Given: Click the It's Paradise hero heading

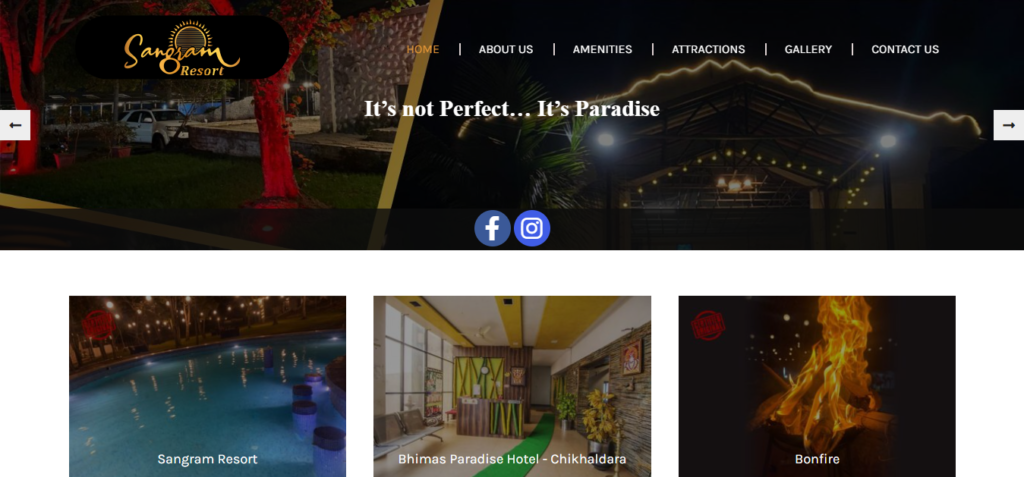Looking at the screenshot, I should coord(511,108).
